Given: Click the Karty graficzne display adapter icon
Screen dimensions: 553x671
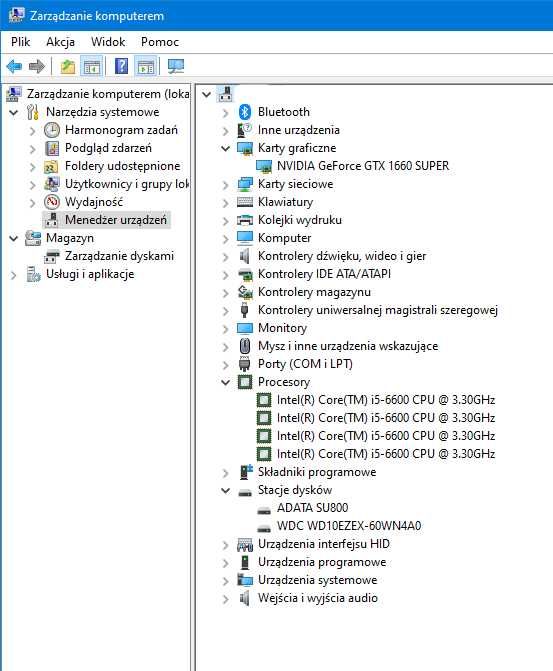Looking at the screenshot, I should (245, 148).
